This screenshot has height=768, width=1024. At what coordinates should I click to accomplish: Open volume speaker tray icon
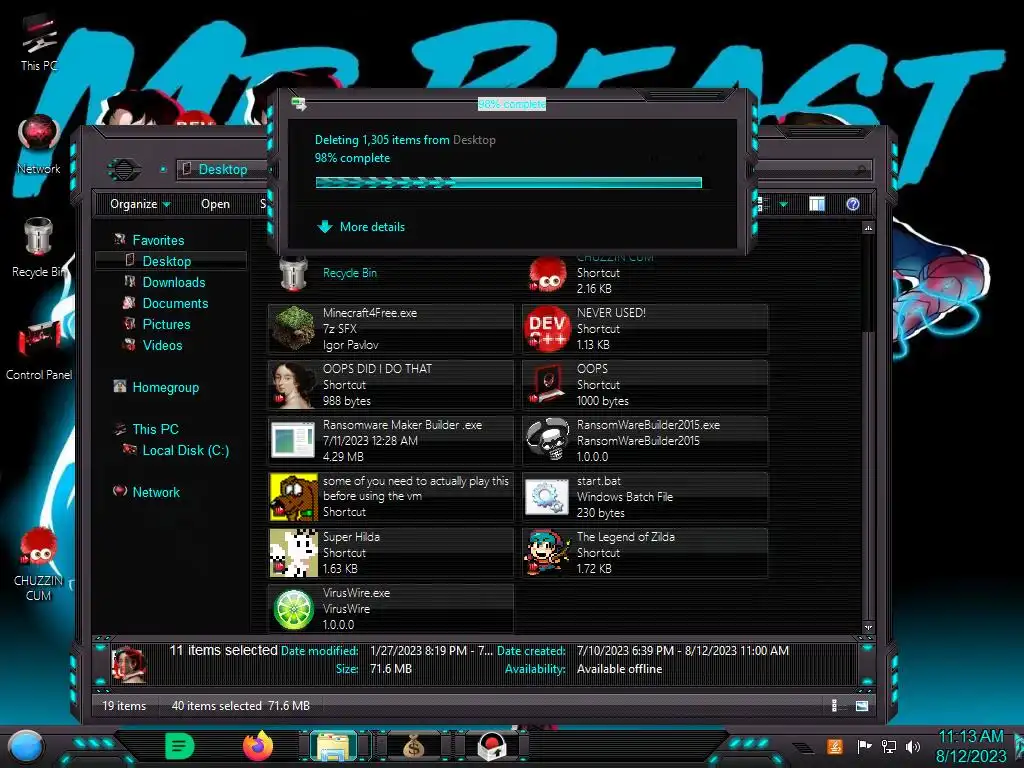tap(913, 746)
